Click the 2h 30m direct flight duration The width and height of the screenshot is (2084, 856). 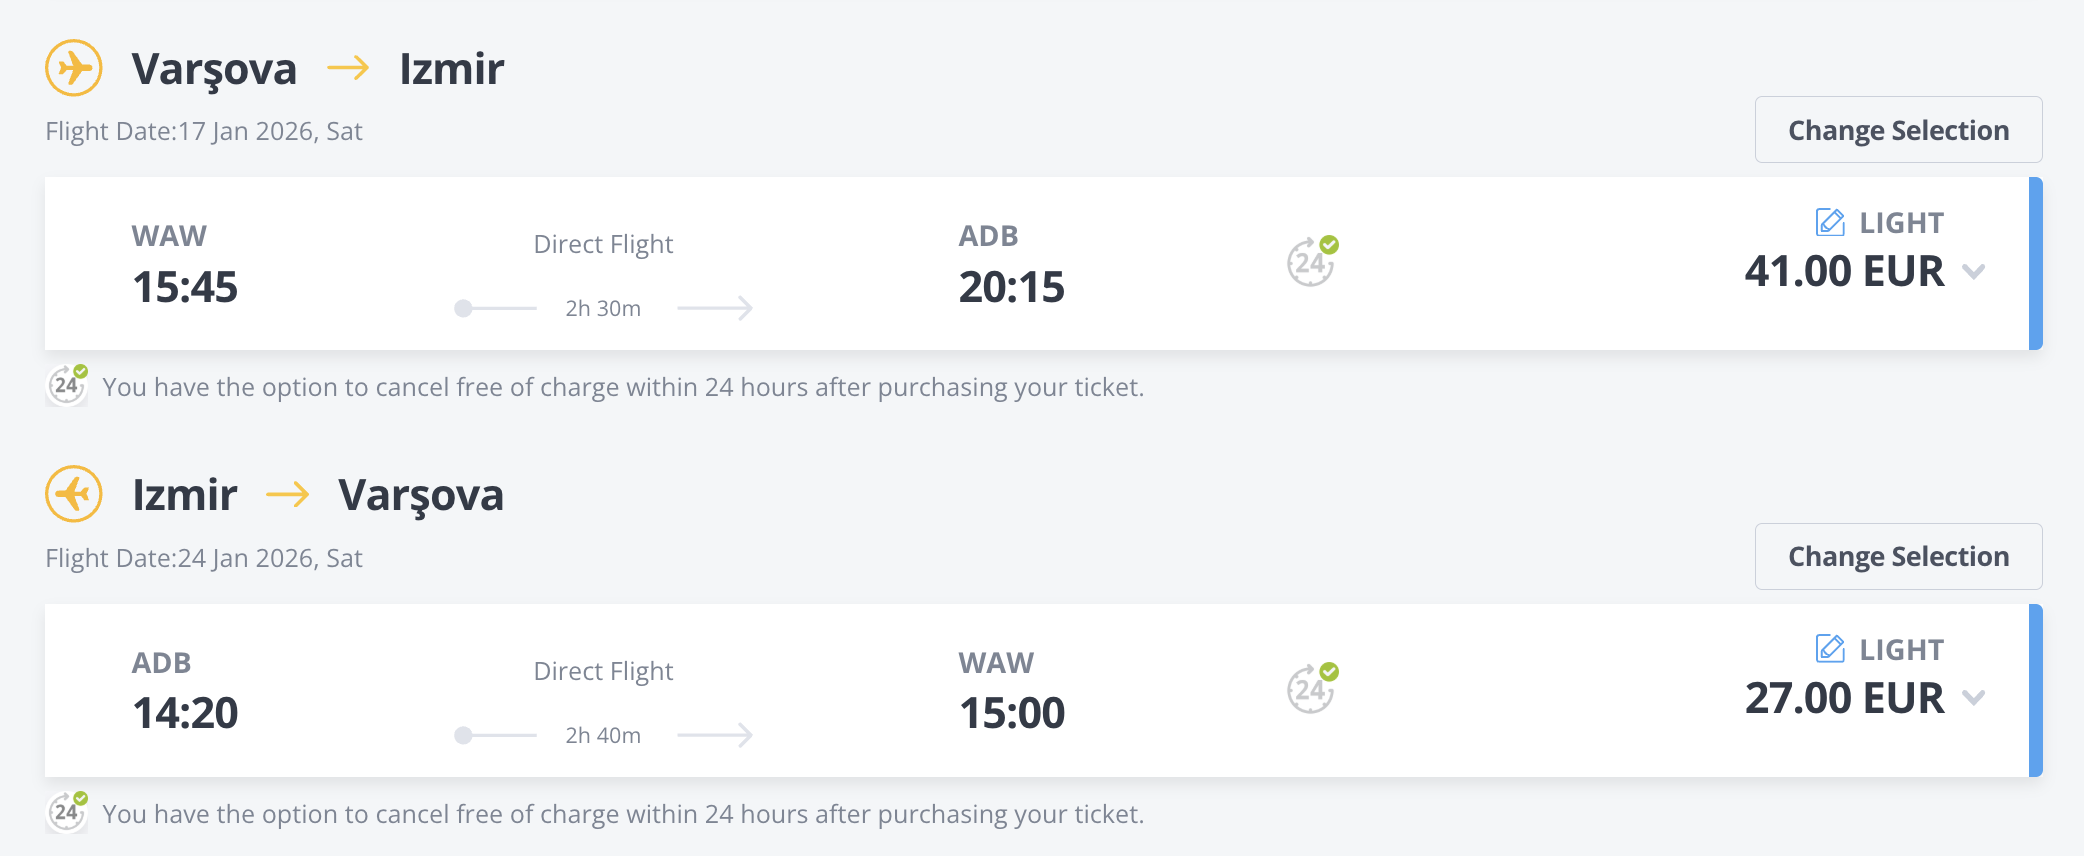coord(603,308)
